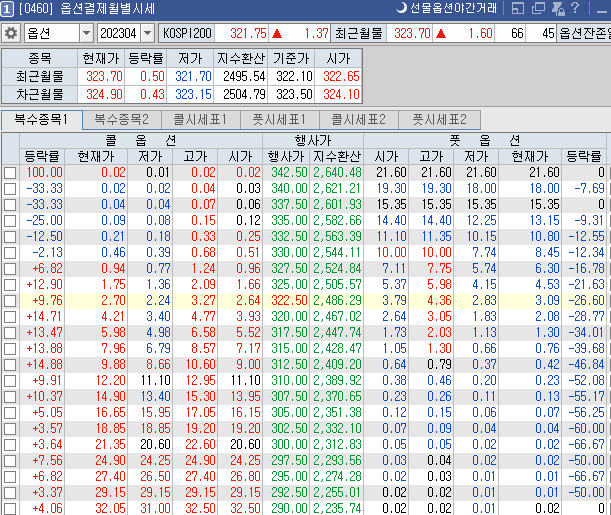Click the red up arrow beside 최근월물 price
The image size is (611, 515).
[x=441, y=34]
